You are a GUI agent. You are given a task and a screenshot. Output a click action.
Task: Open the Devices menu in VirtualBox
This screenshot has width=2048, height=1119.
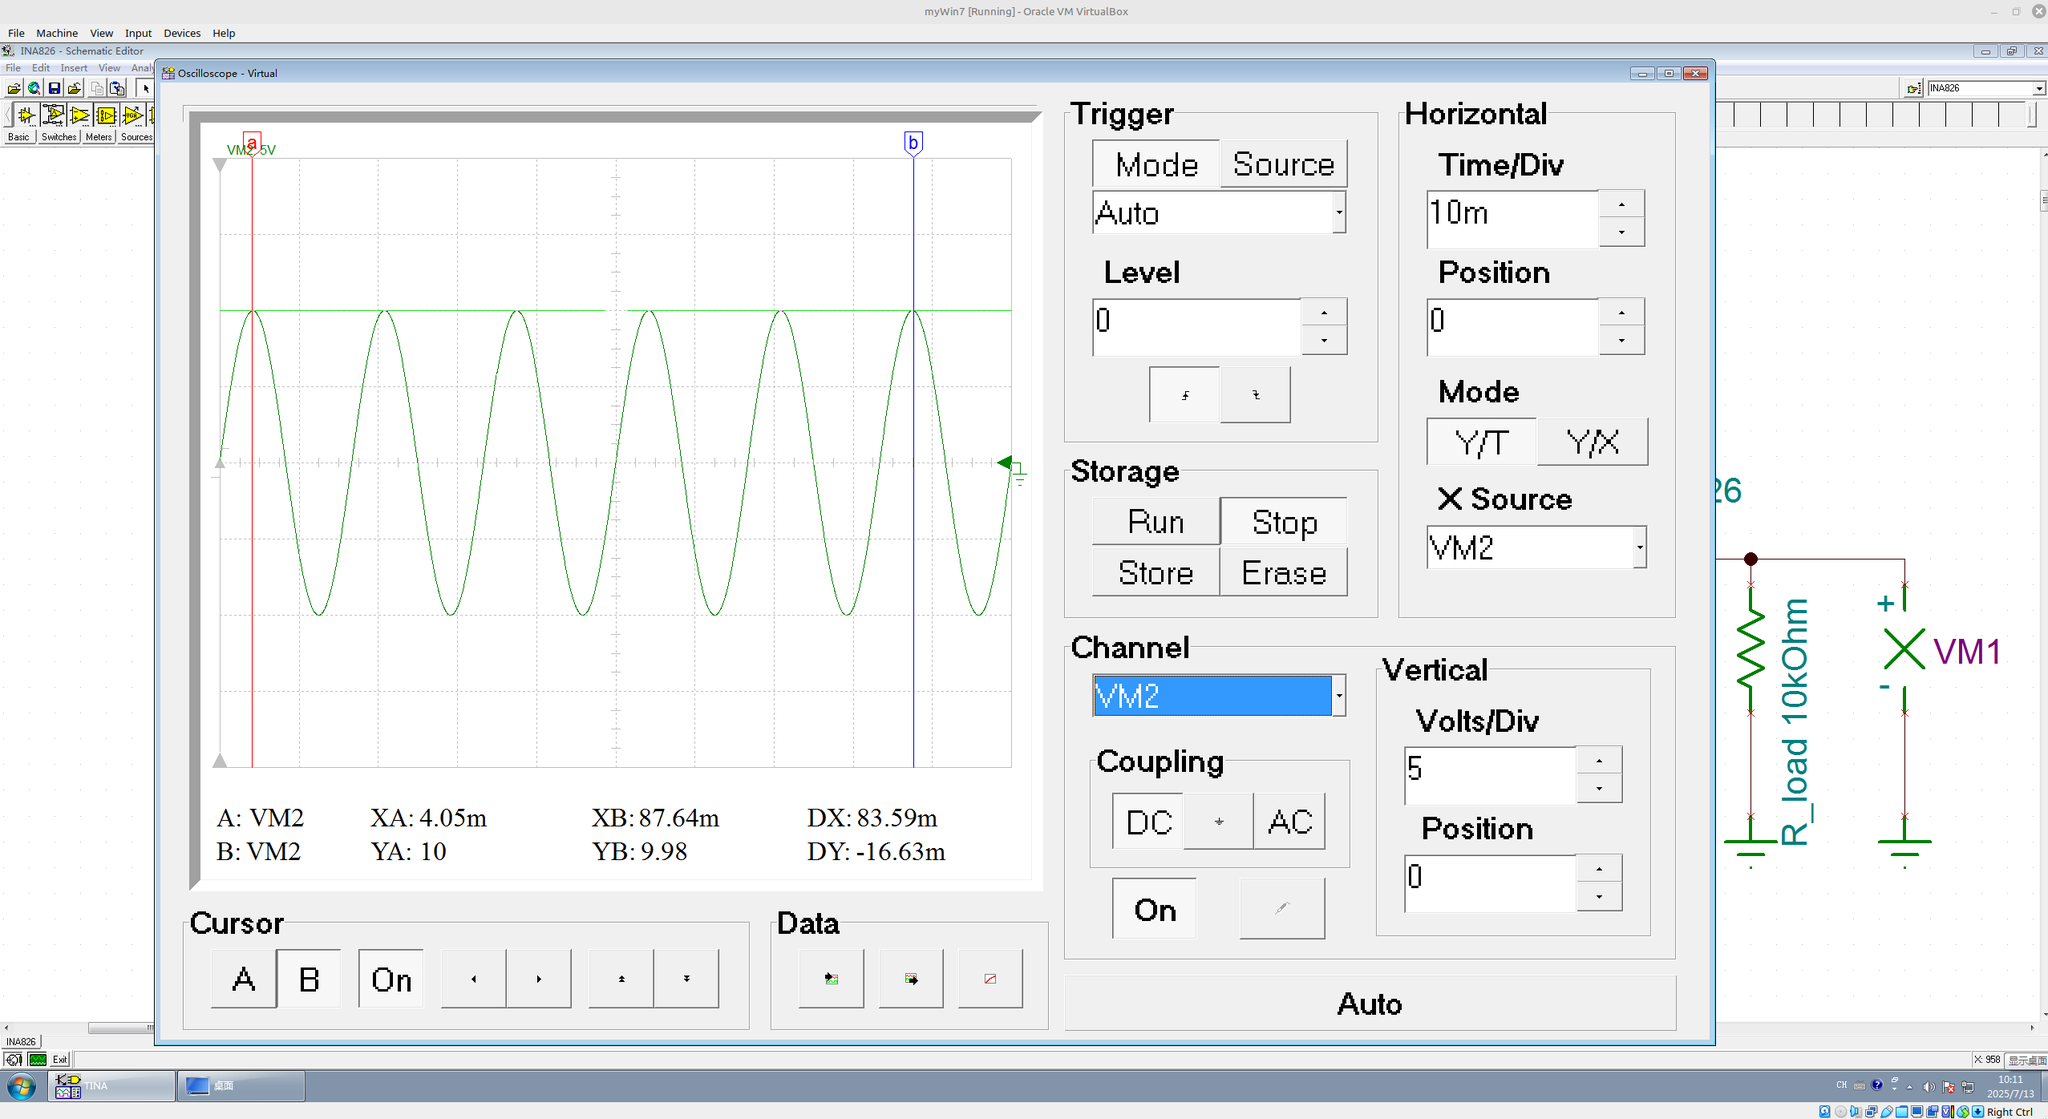[x=182, y=33]
